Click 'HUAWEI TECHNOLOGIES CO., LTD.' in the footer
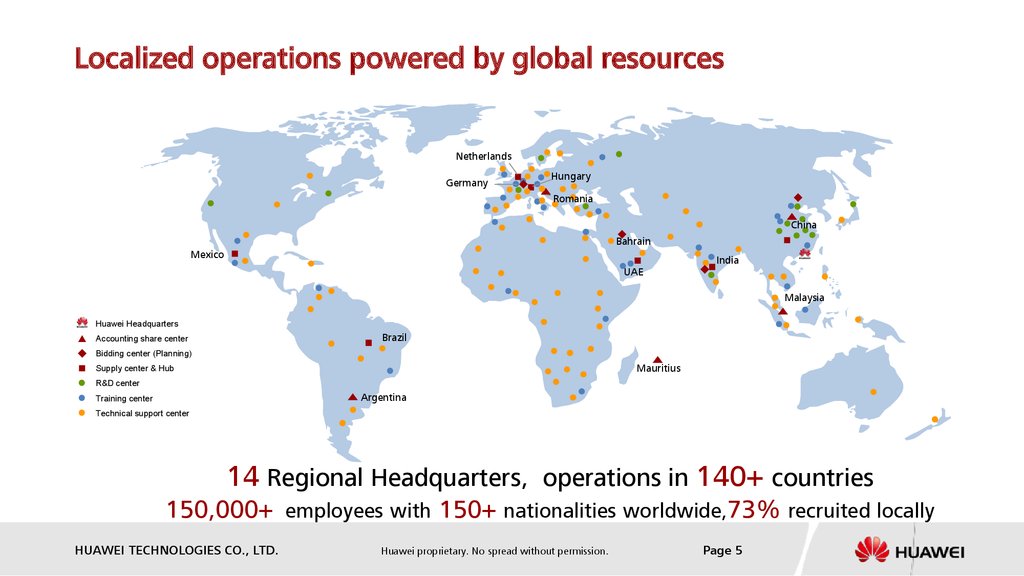The image size is (1024, 576). point(176,551)
